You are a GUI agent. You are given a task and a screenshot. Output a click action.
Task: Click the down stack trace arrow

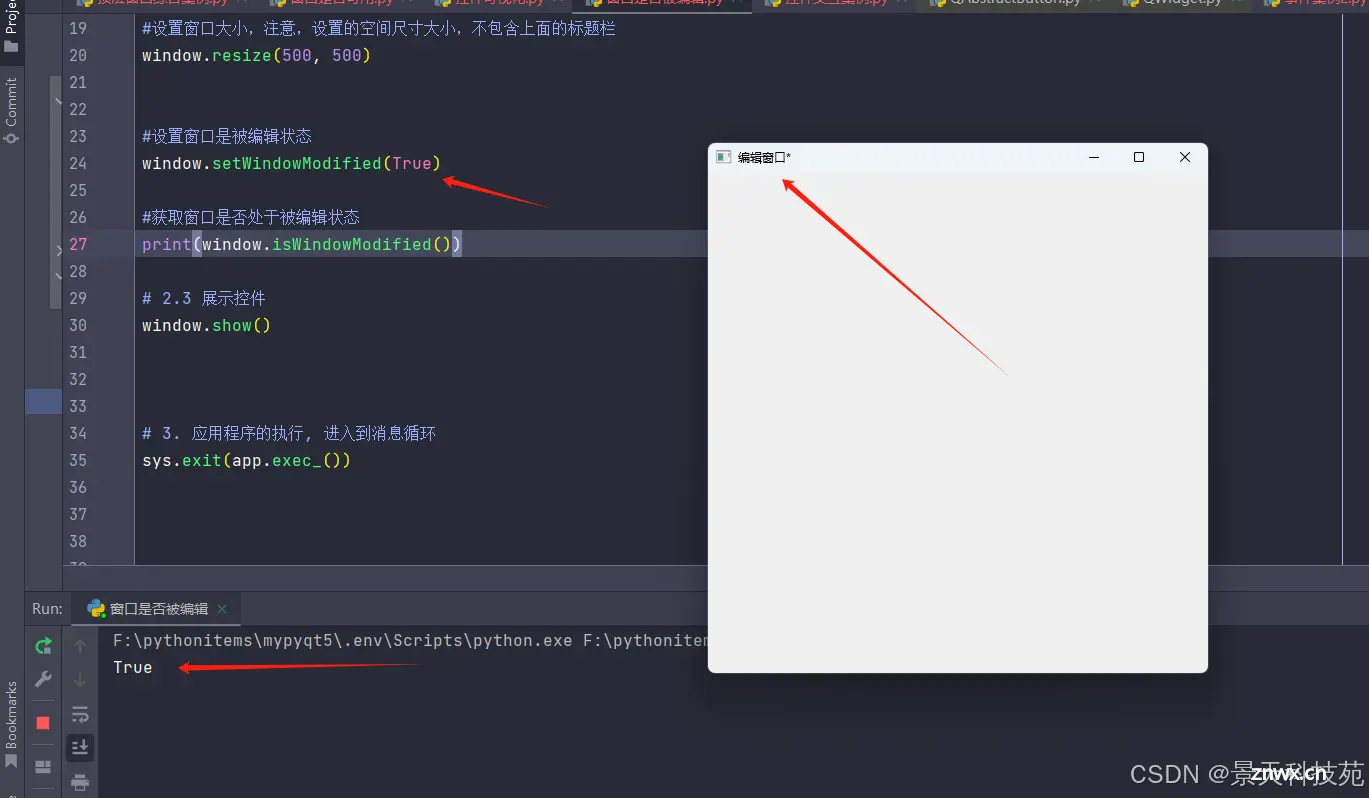[81, 680]
